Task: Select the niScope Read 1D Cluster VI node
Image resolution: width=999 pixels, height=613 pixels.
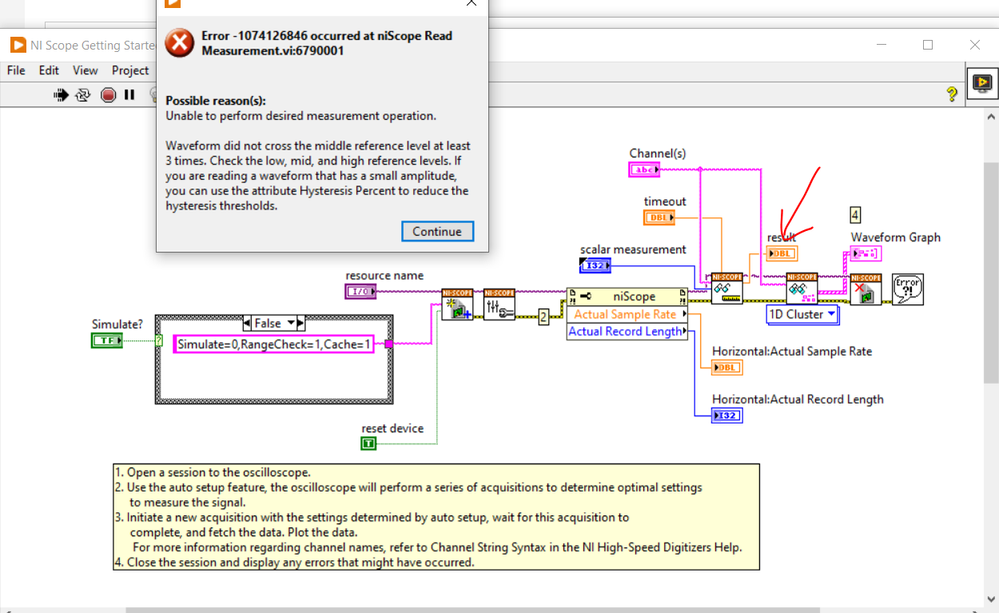Action: pyautogui.click(x=802, y=289)
